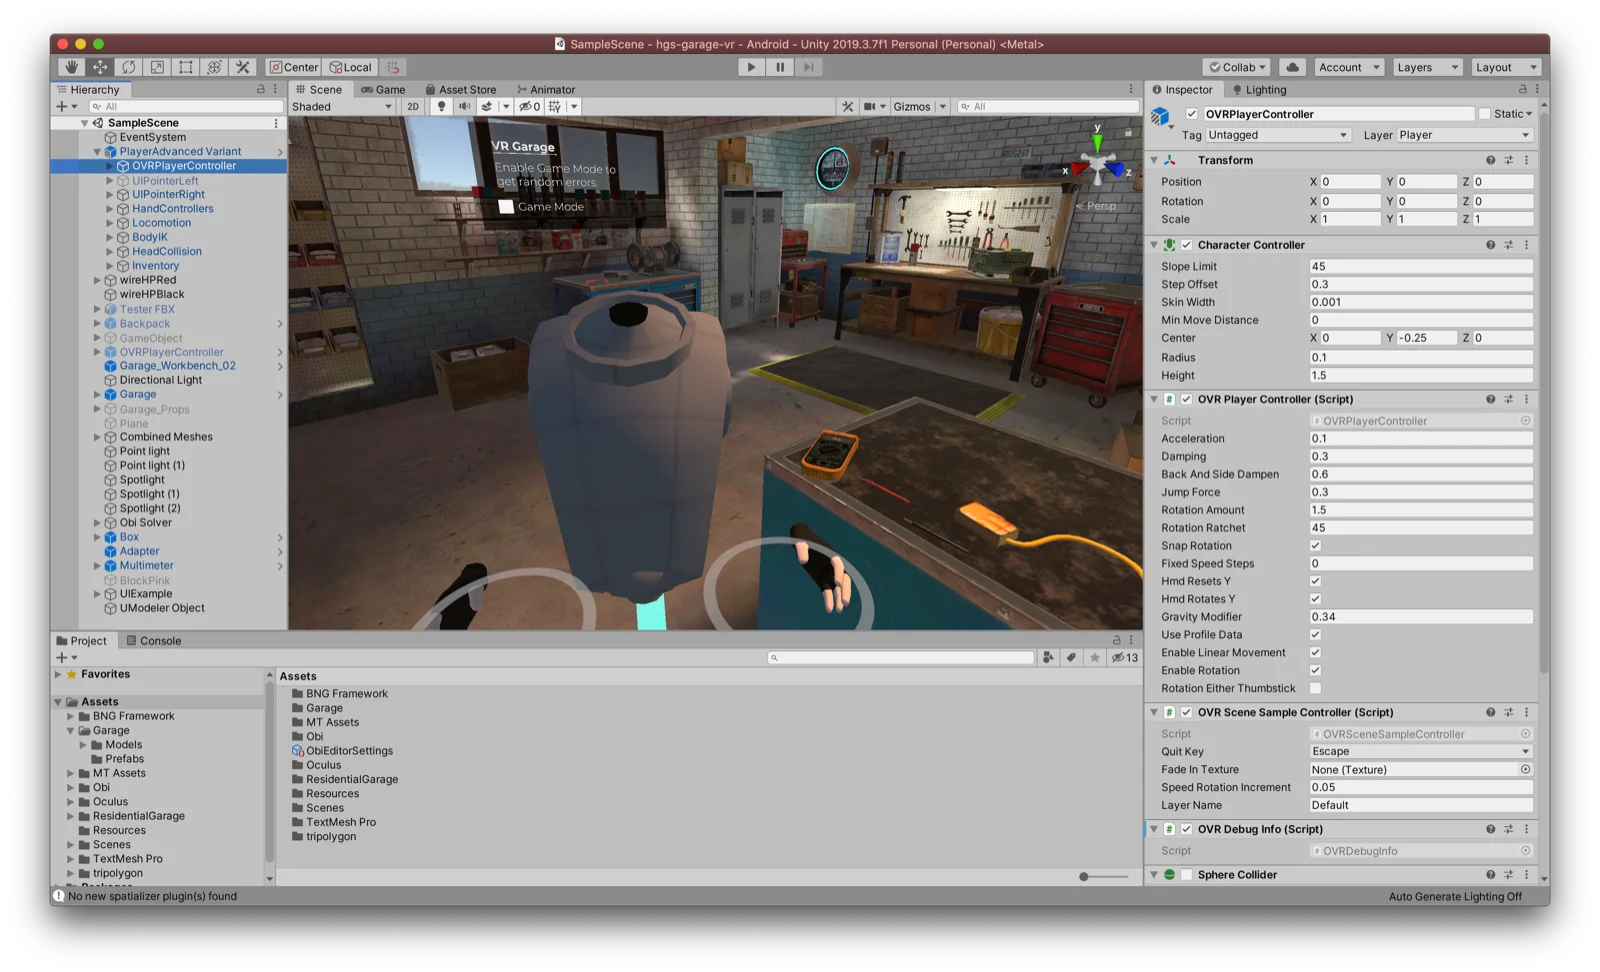This screenshot has height=972, width=1600.
Task: Open the Shaded draw mode dropdown
Action: 340,106
